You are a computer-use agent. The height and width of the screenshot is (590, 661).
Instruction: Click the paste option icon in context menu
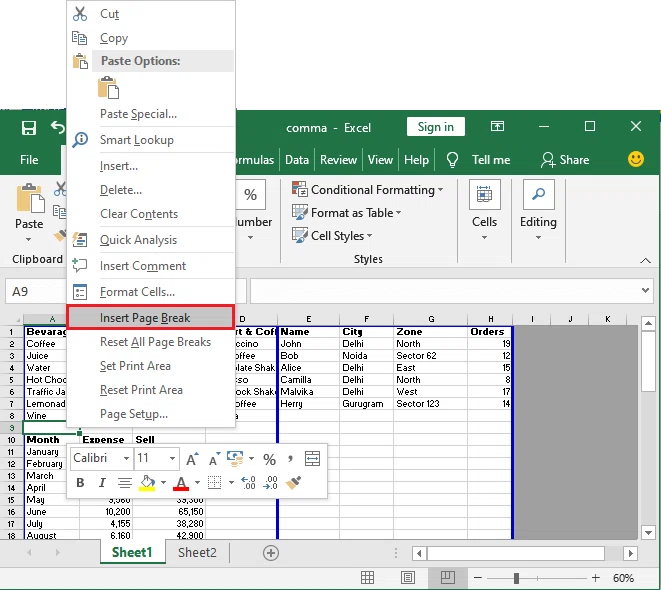[x=108, y=88]
